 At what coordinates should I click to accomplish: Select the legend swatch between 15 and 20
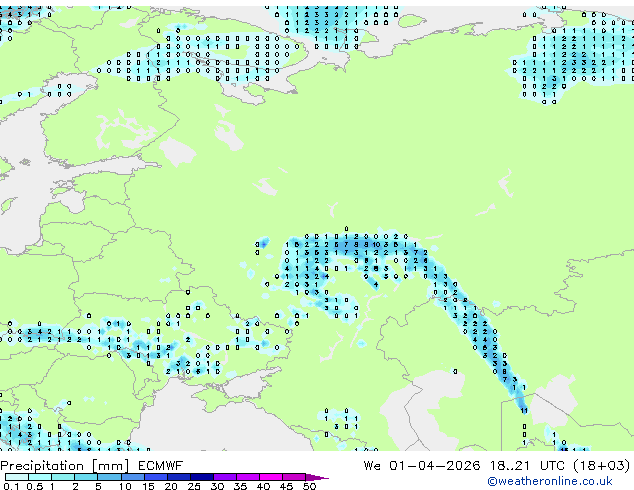[x=156, y=477]
